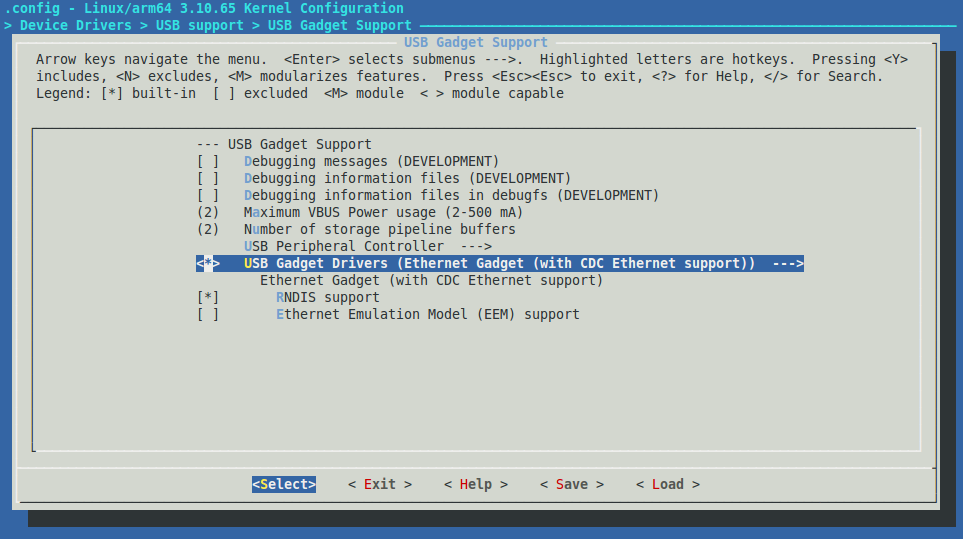Click Number of storage pipeline buffers label
The height and width of the screenshot is (539, 963).
click(x=380, y=230)
